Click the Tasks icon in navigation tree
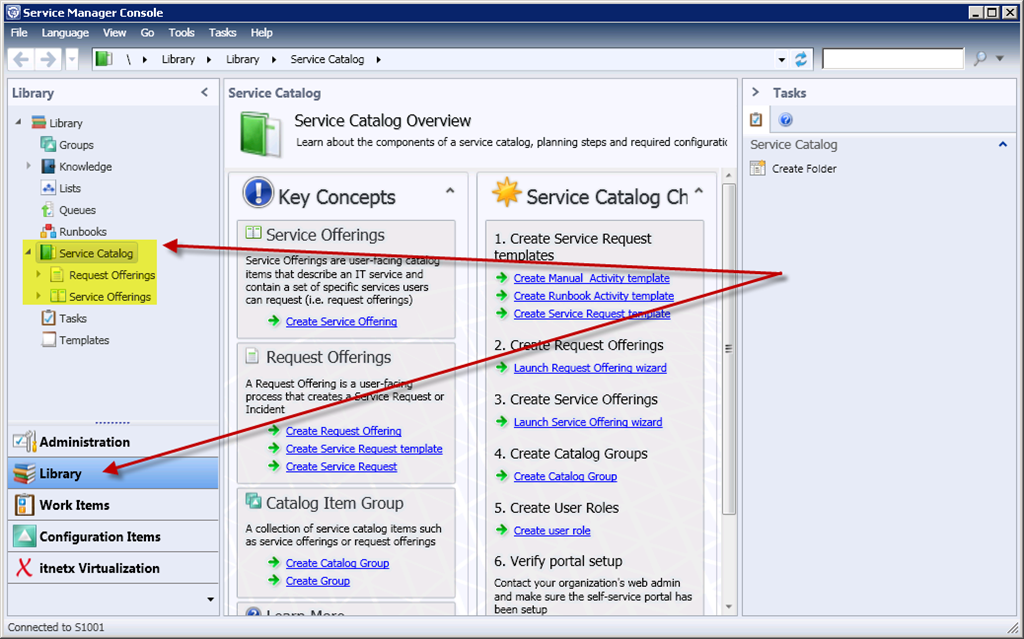 coord(48,319)
